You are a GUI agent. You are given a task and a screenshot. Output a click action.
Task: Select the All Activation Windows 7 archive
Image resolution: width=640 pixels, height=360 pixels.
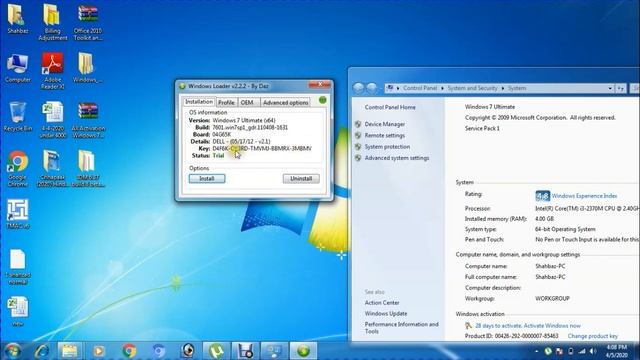(x=88, y=120)
